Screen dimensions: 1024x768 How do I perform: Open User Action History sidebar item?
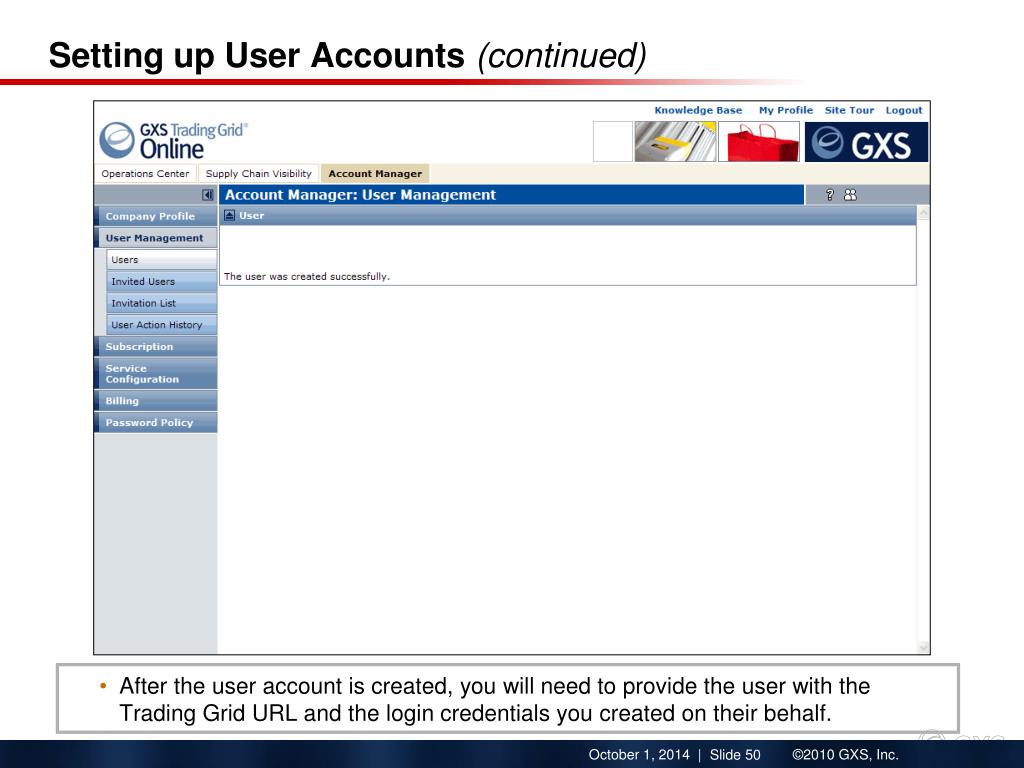point(161,325)
